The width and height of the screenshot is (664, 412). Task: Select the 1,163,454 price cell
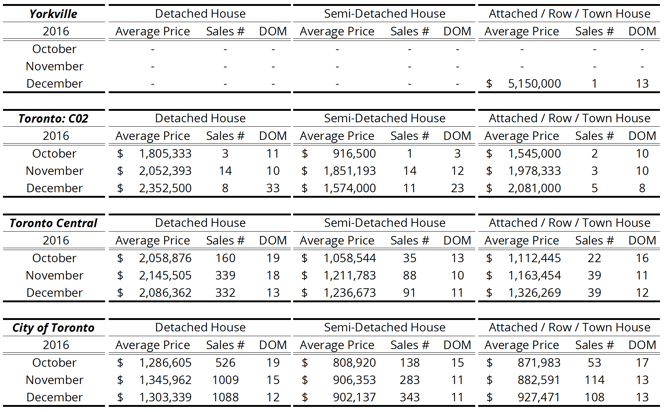(534, 275)
